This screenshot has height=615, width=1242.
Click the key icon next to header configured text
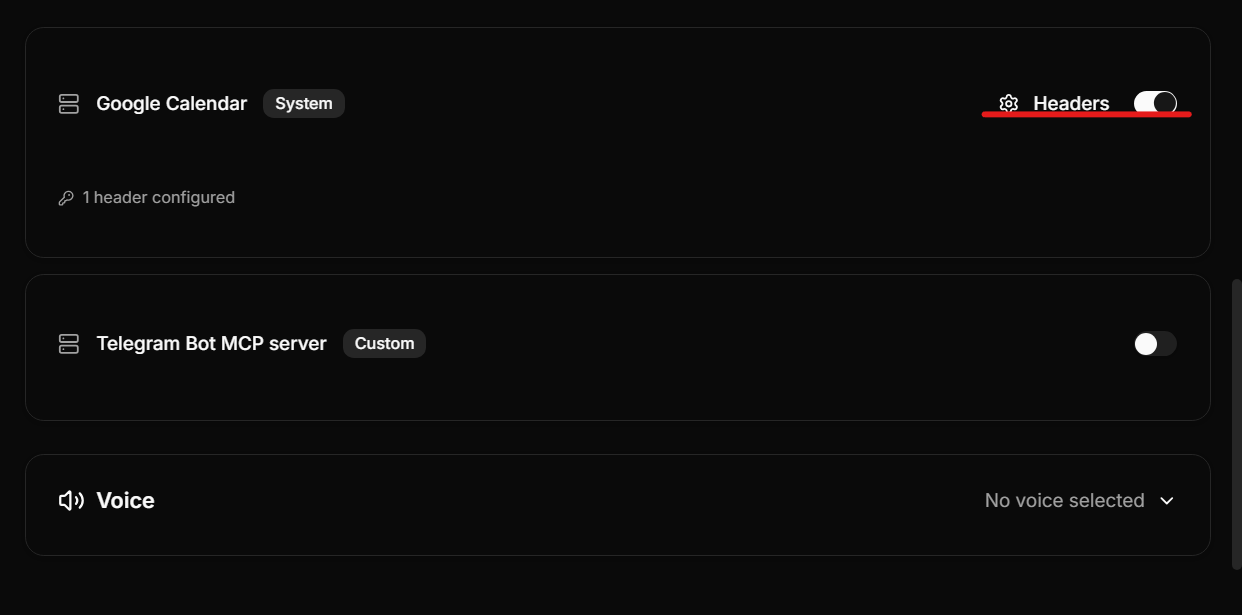[67, 197]
